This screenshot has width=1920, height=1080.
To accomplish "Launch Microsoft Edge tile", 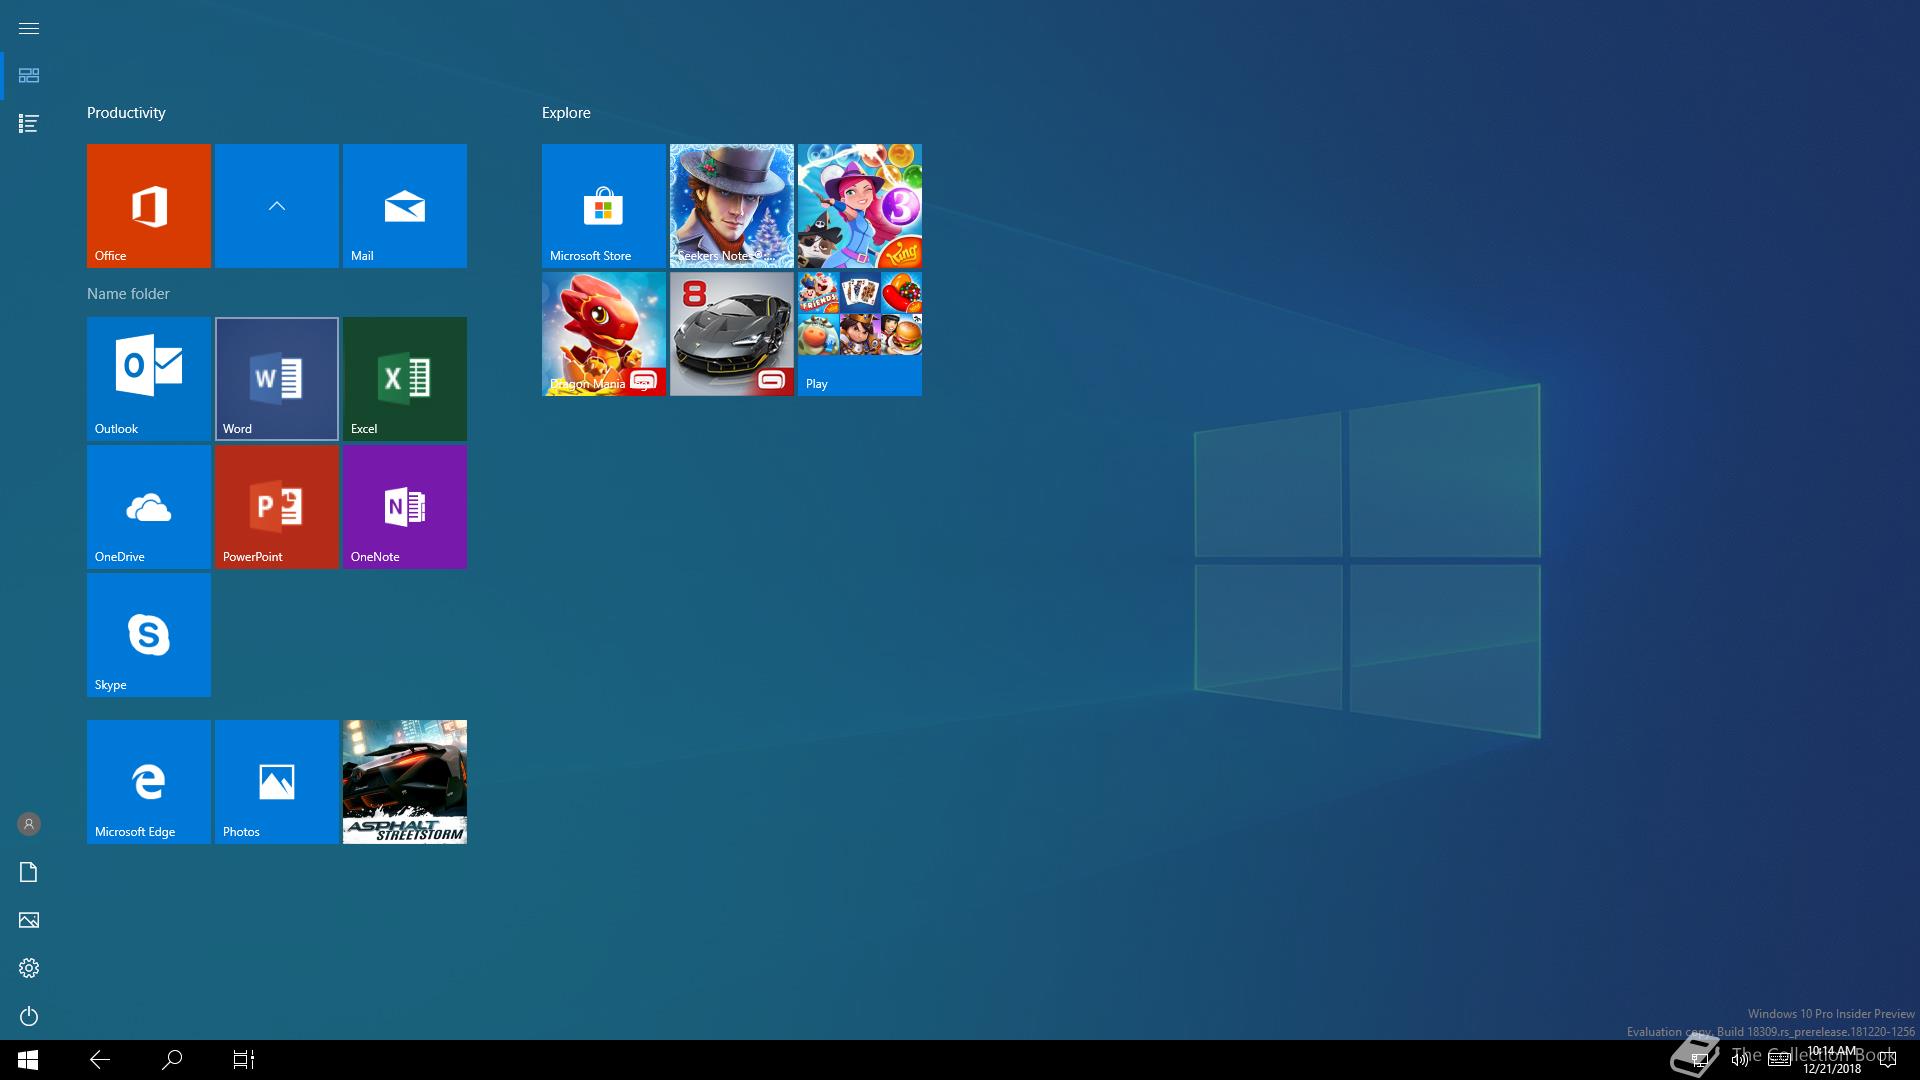I will coord(149,782).
